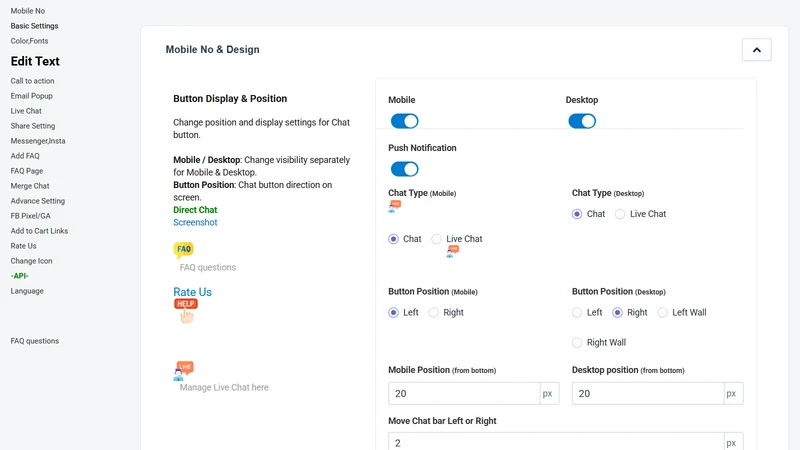Focus the Mobile Position from bottom field

point(464,393)
